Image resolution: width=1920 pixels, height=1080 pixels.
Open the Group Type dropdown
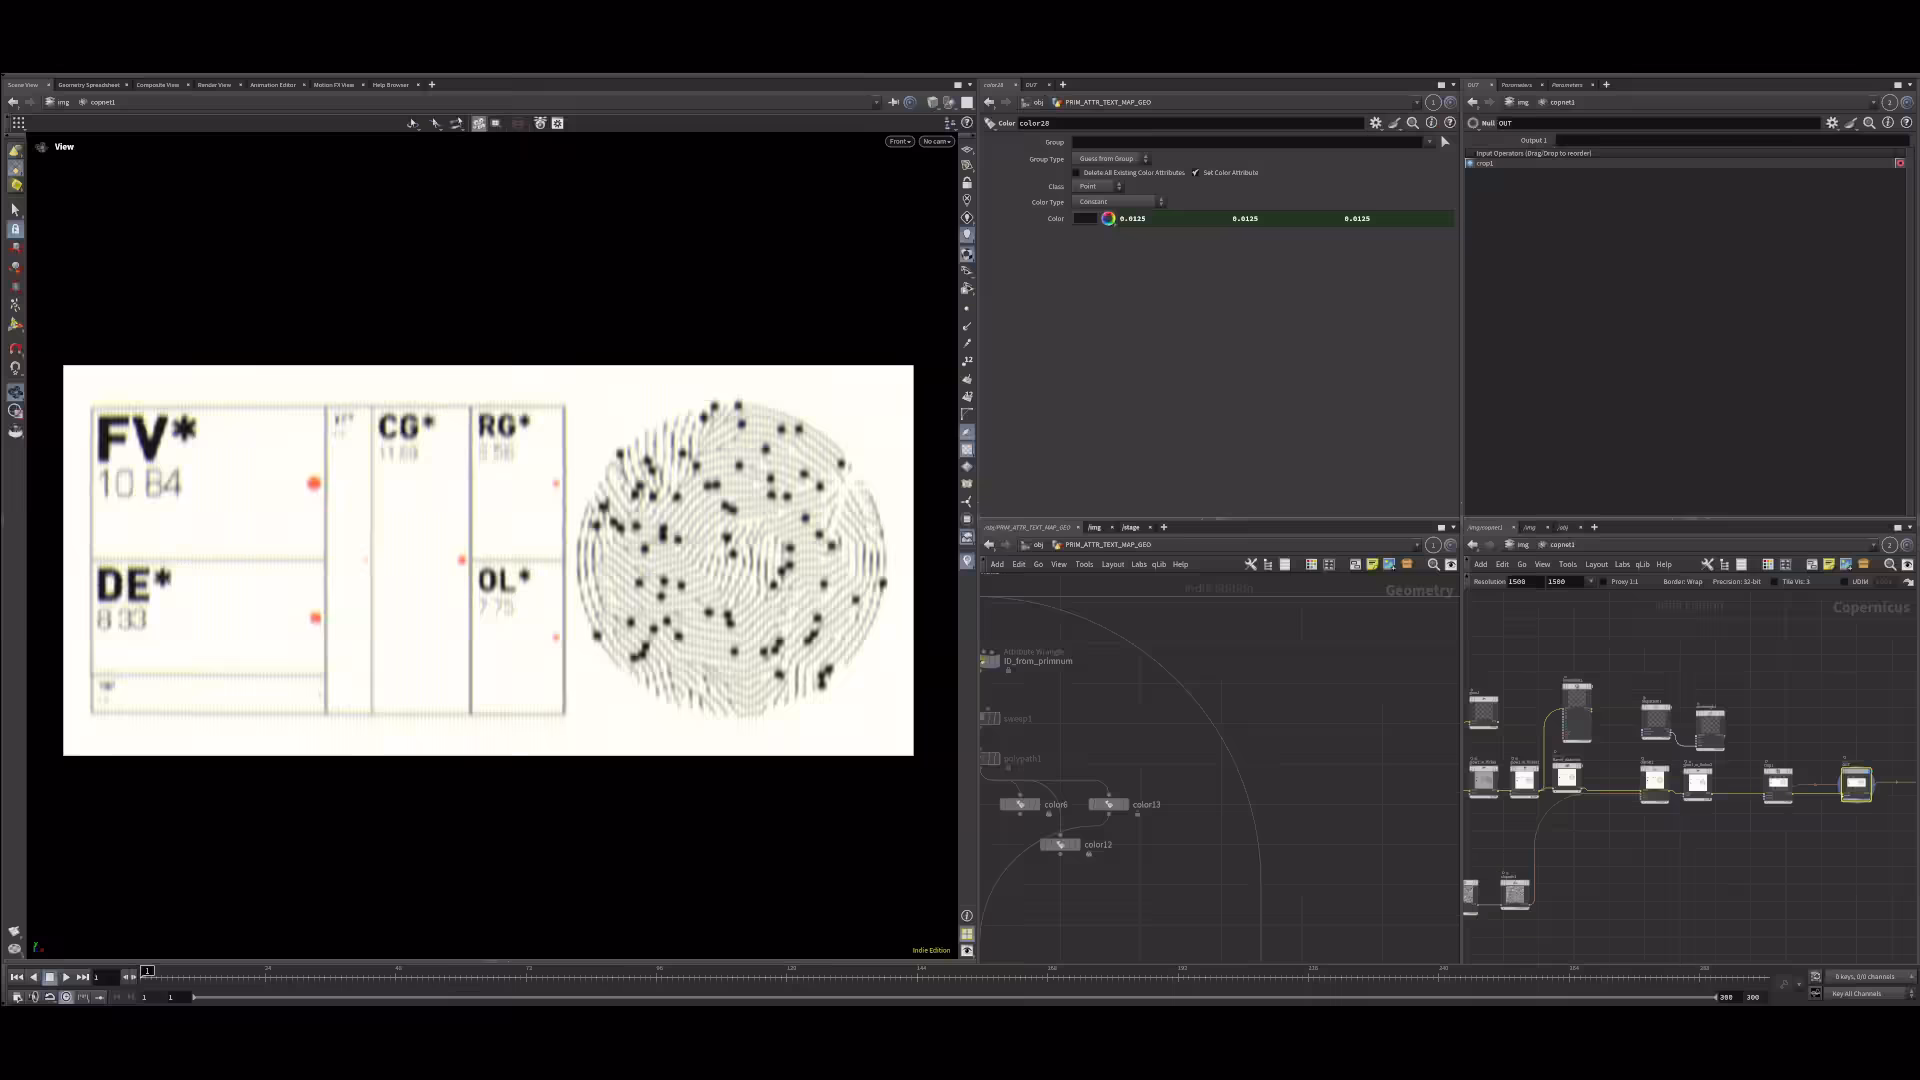pos(1111,158)
